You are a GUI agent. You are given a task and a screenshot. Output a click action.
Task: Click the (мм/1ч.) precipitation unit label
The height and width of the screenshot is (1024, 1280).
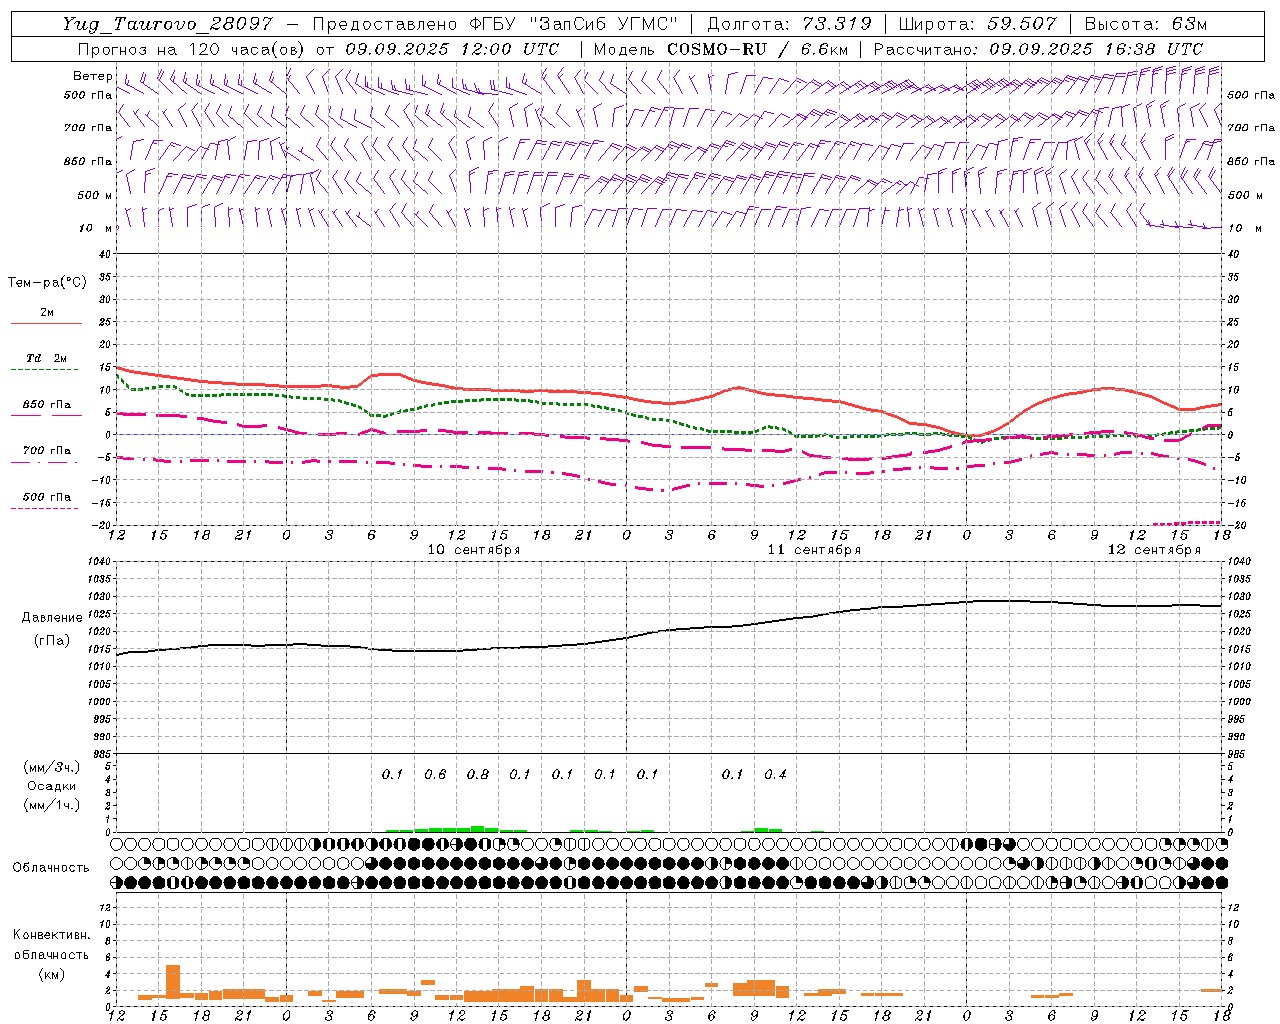pos(52,805)
